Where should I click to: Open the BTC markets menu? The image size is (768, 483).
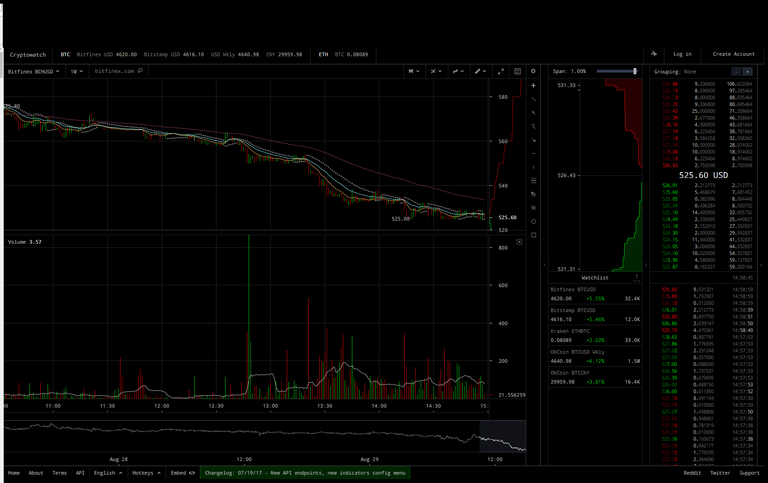65,54
